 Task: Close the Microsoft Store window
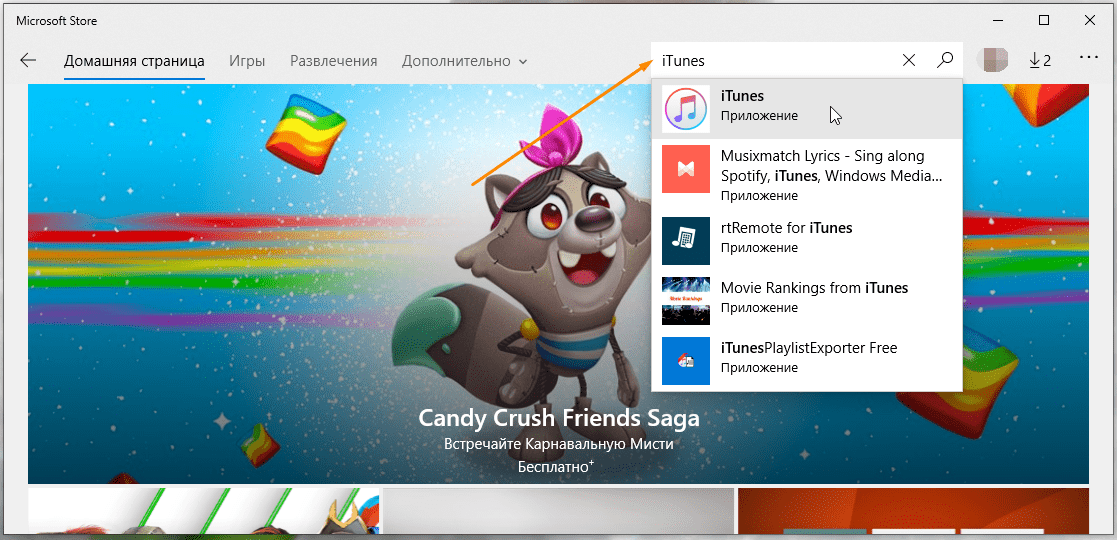(1089, 21)
